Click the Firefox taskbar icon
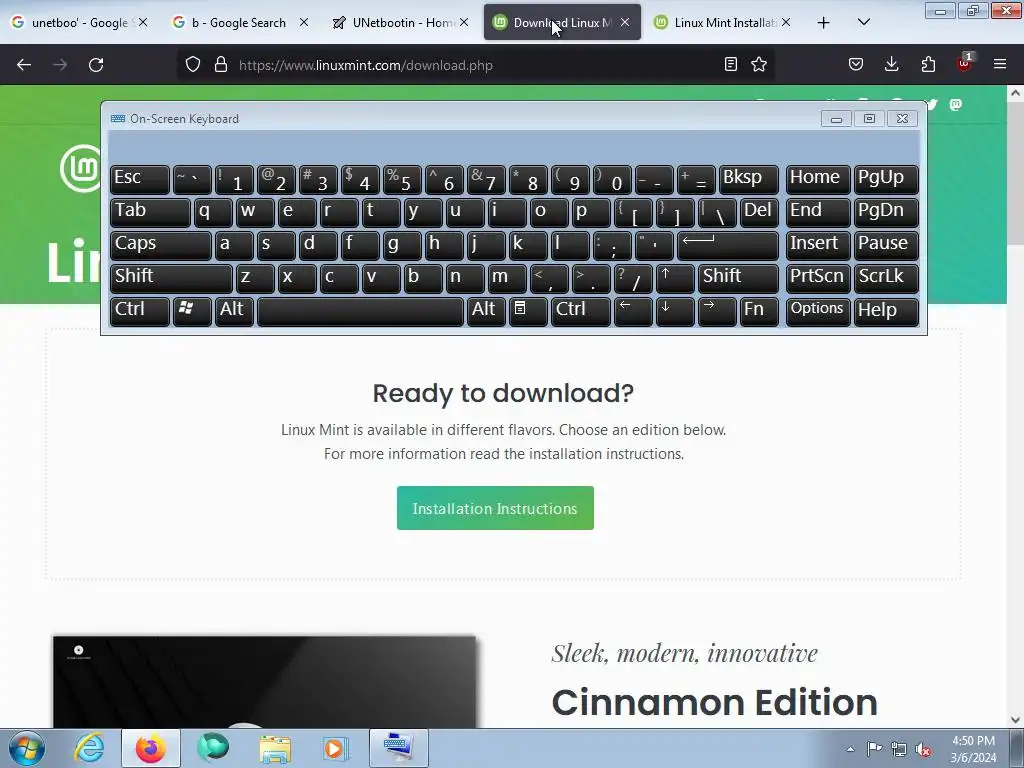This screenshot has width=1024, height=768. [x=151, y=748]
